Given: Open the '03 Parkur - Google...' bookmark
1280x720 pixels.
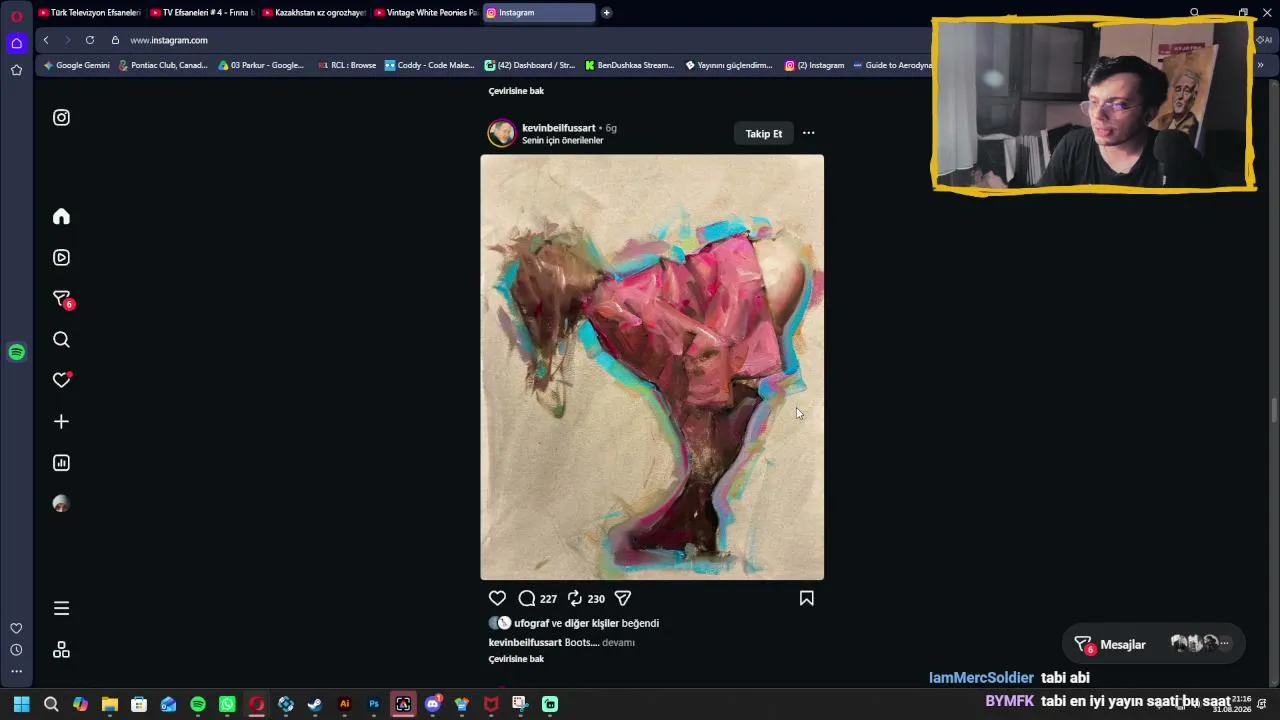Looking at the screenshot, I should [x=261, y=65].
